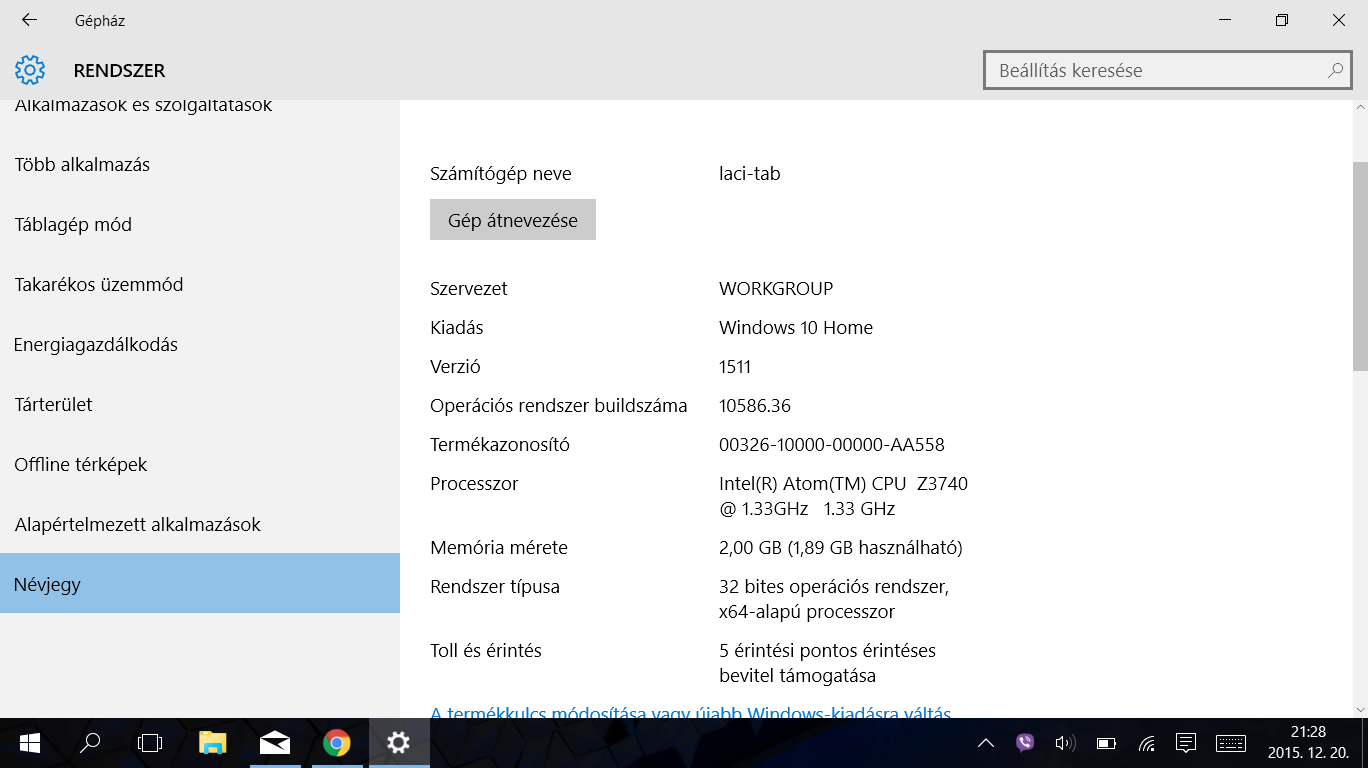This screenshot has height=768, width=1368.
Task: Close the Gépház window
Action: pos(1339,20)
